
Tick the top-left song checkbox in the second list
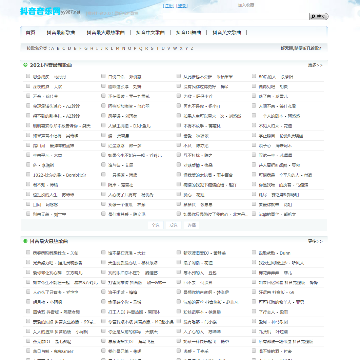click(28, 252)
